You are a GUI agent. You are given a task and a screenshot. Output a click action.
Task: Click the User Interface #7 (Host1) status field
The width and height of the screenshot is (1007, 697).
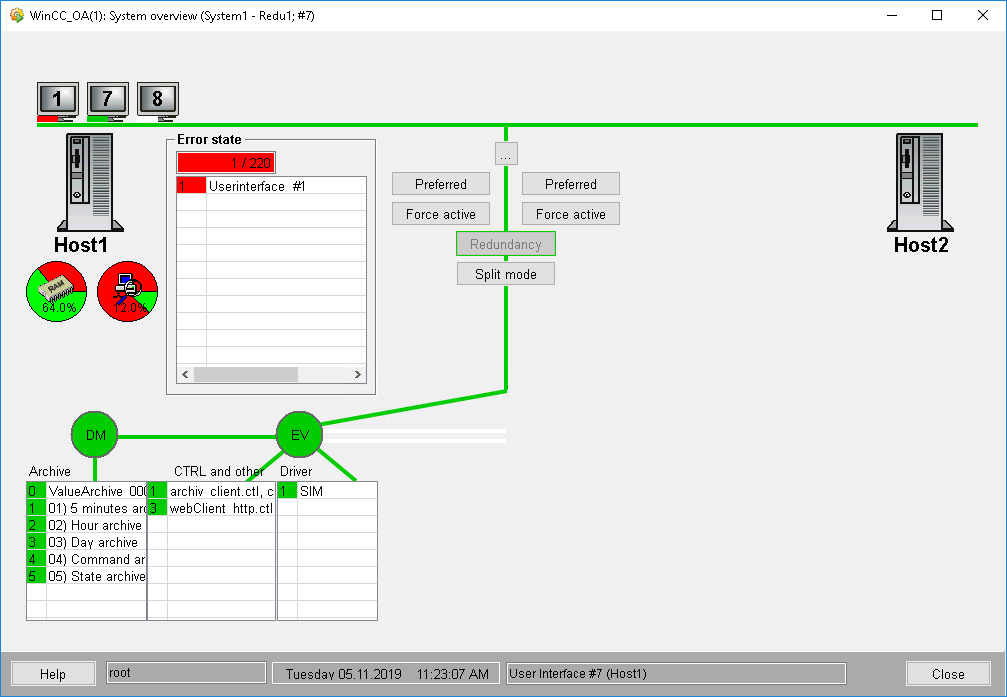coord(676,673)
